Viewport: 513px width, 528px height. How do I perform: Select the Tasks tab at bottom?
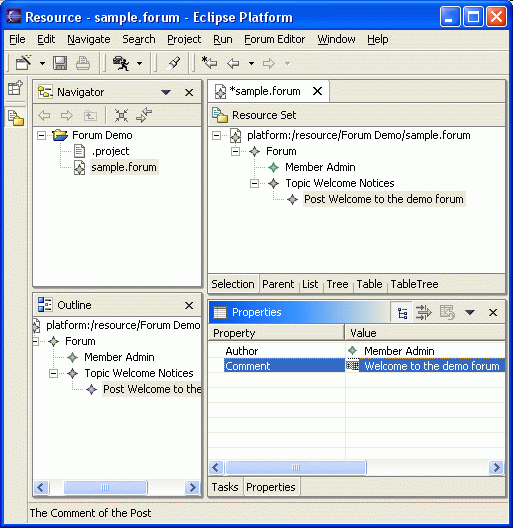(225, 487)
